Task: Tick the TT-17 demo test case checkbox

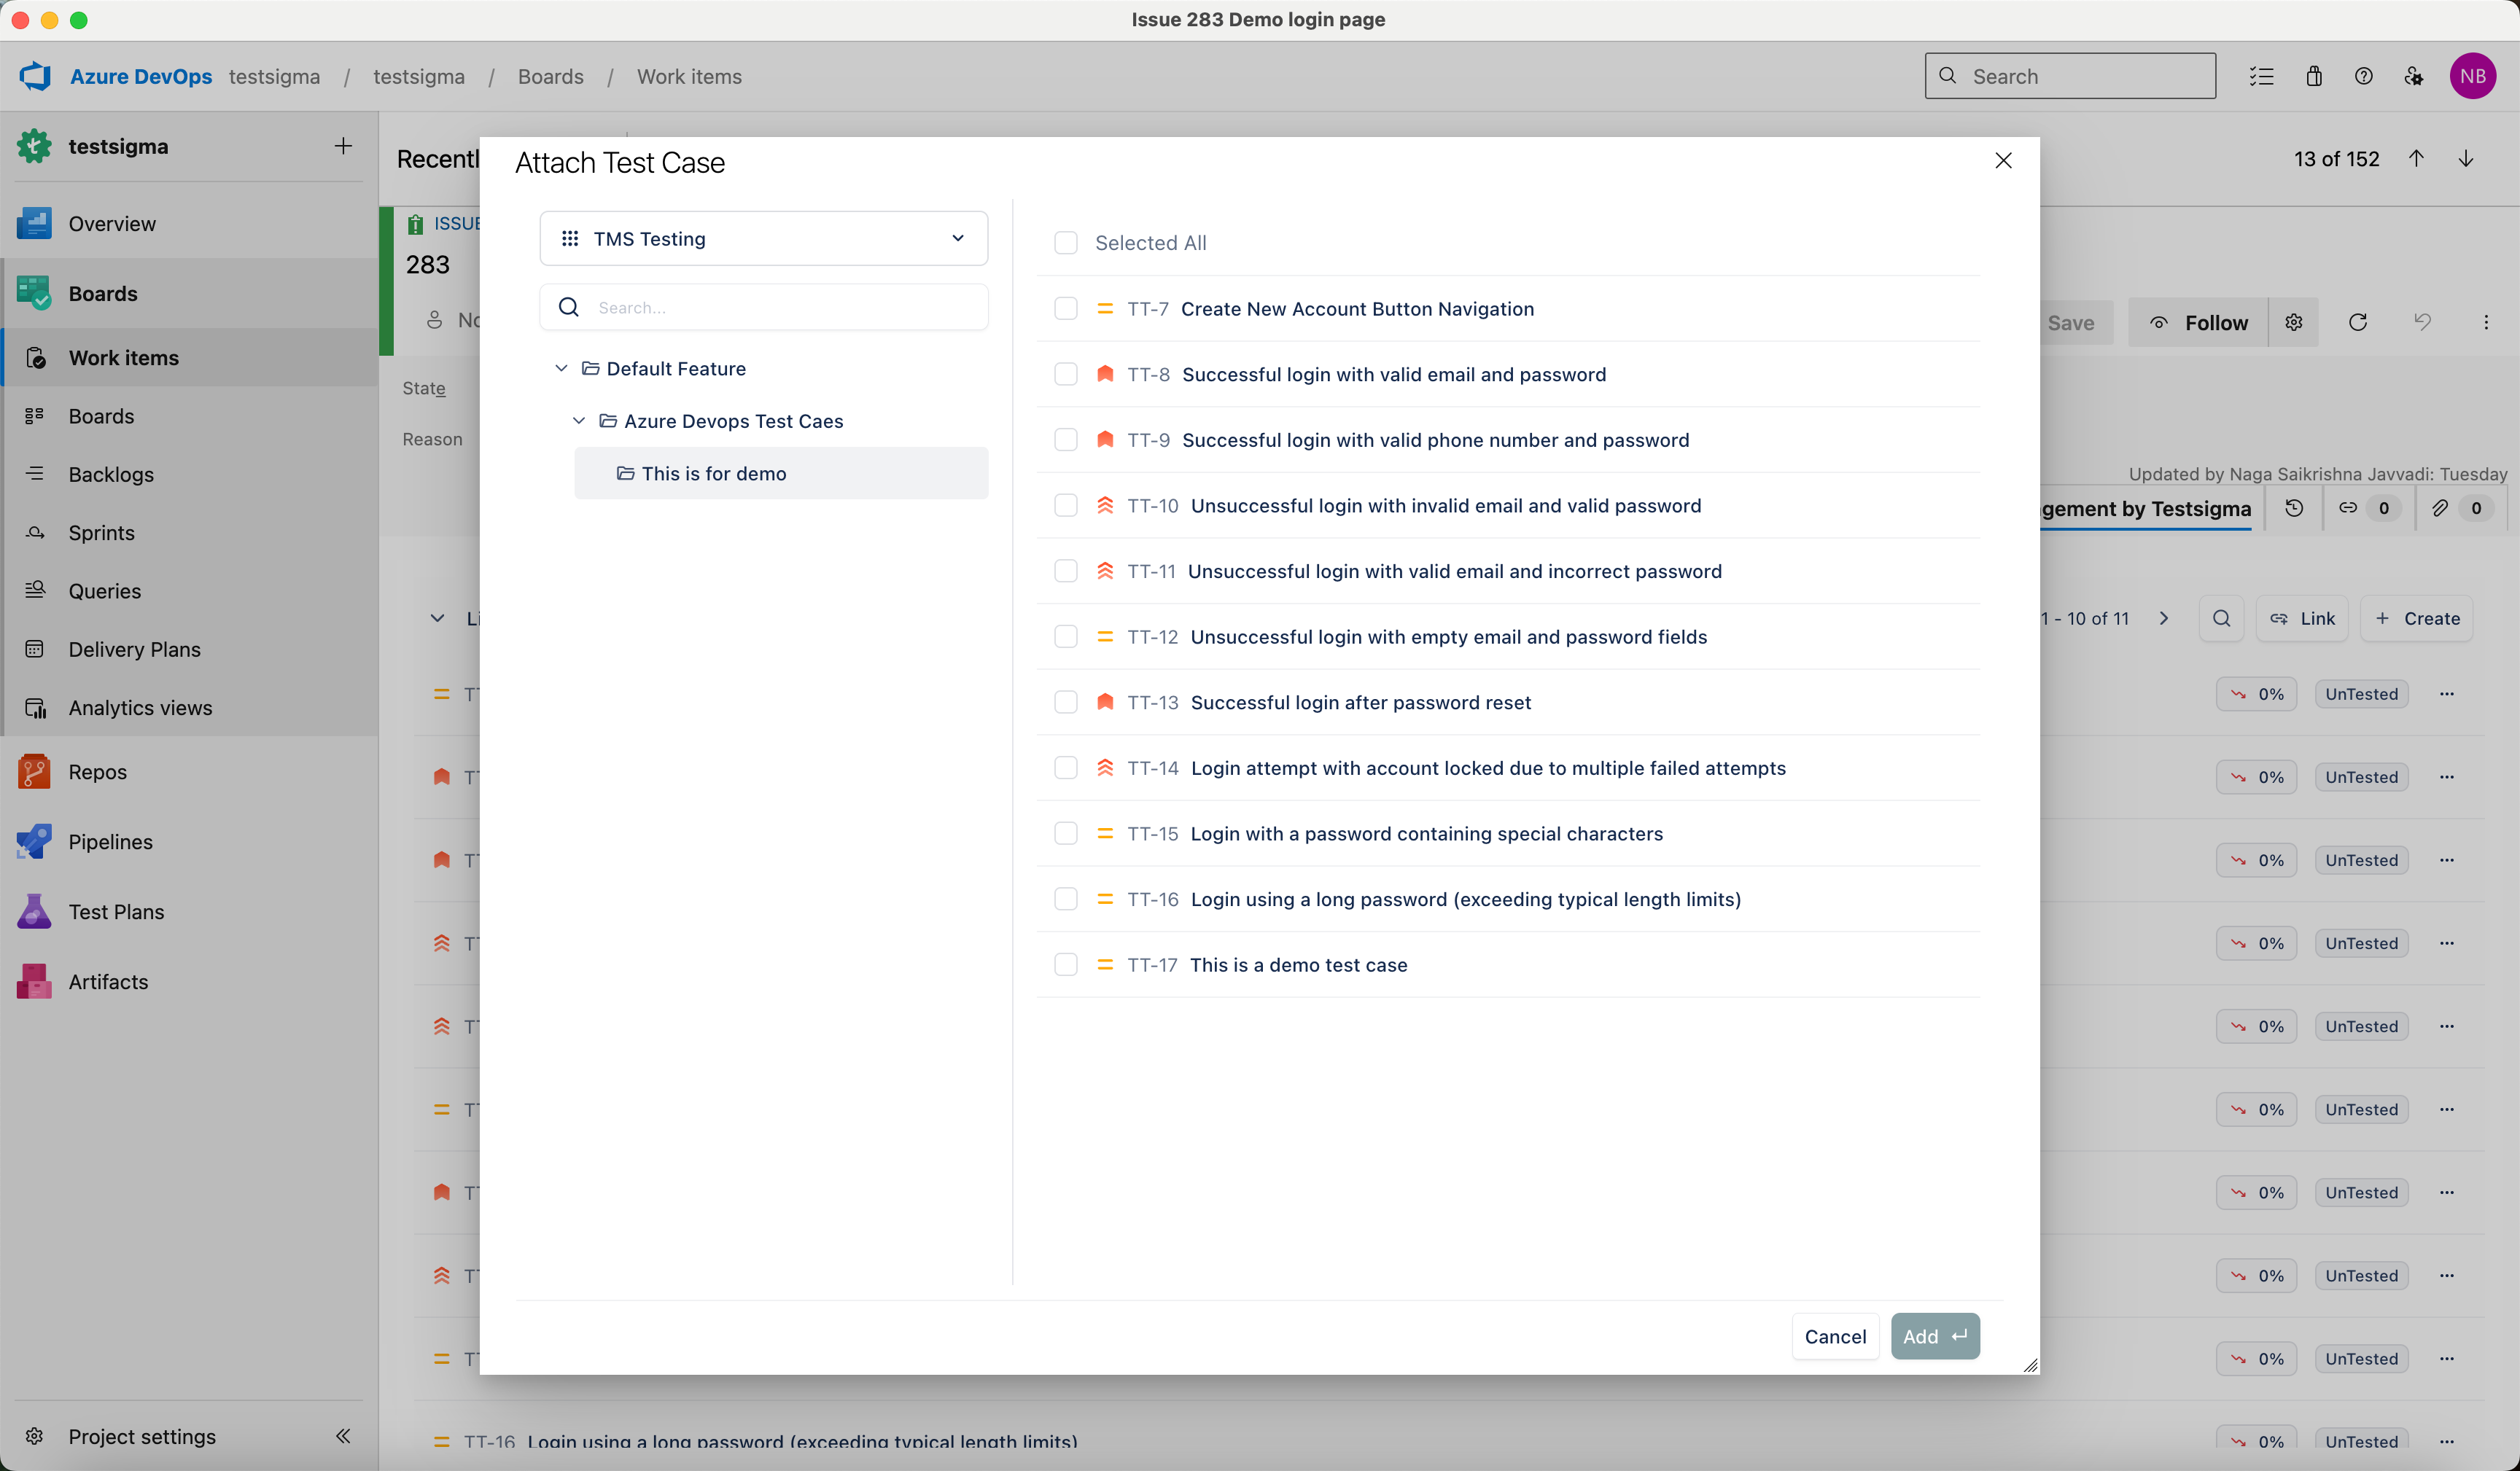Action: (1066, 965)
